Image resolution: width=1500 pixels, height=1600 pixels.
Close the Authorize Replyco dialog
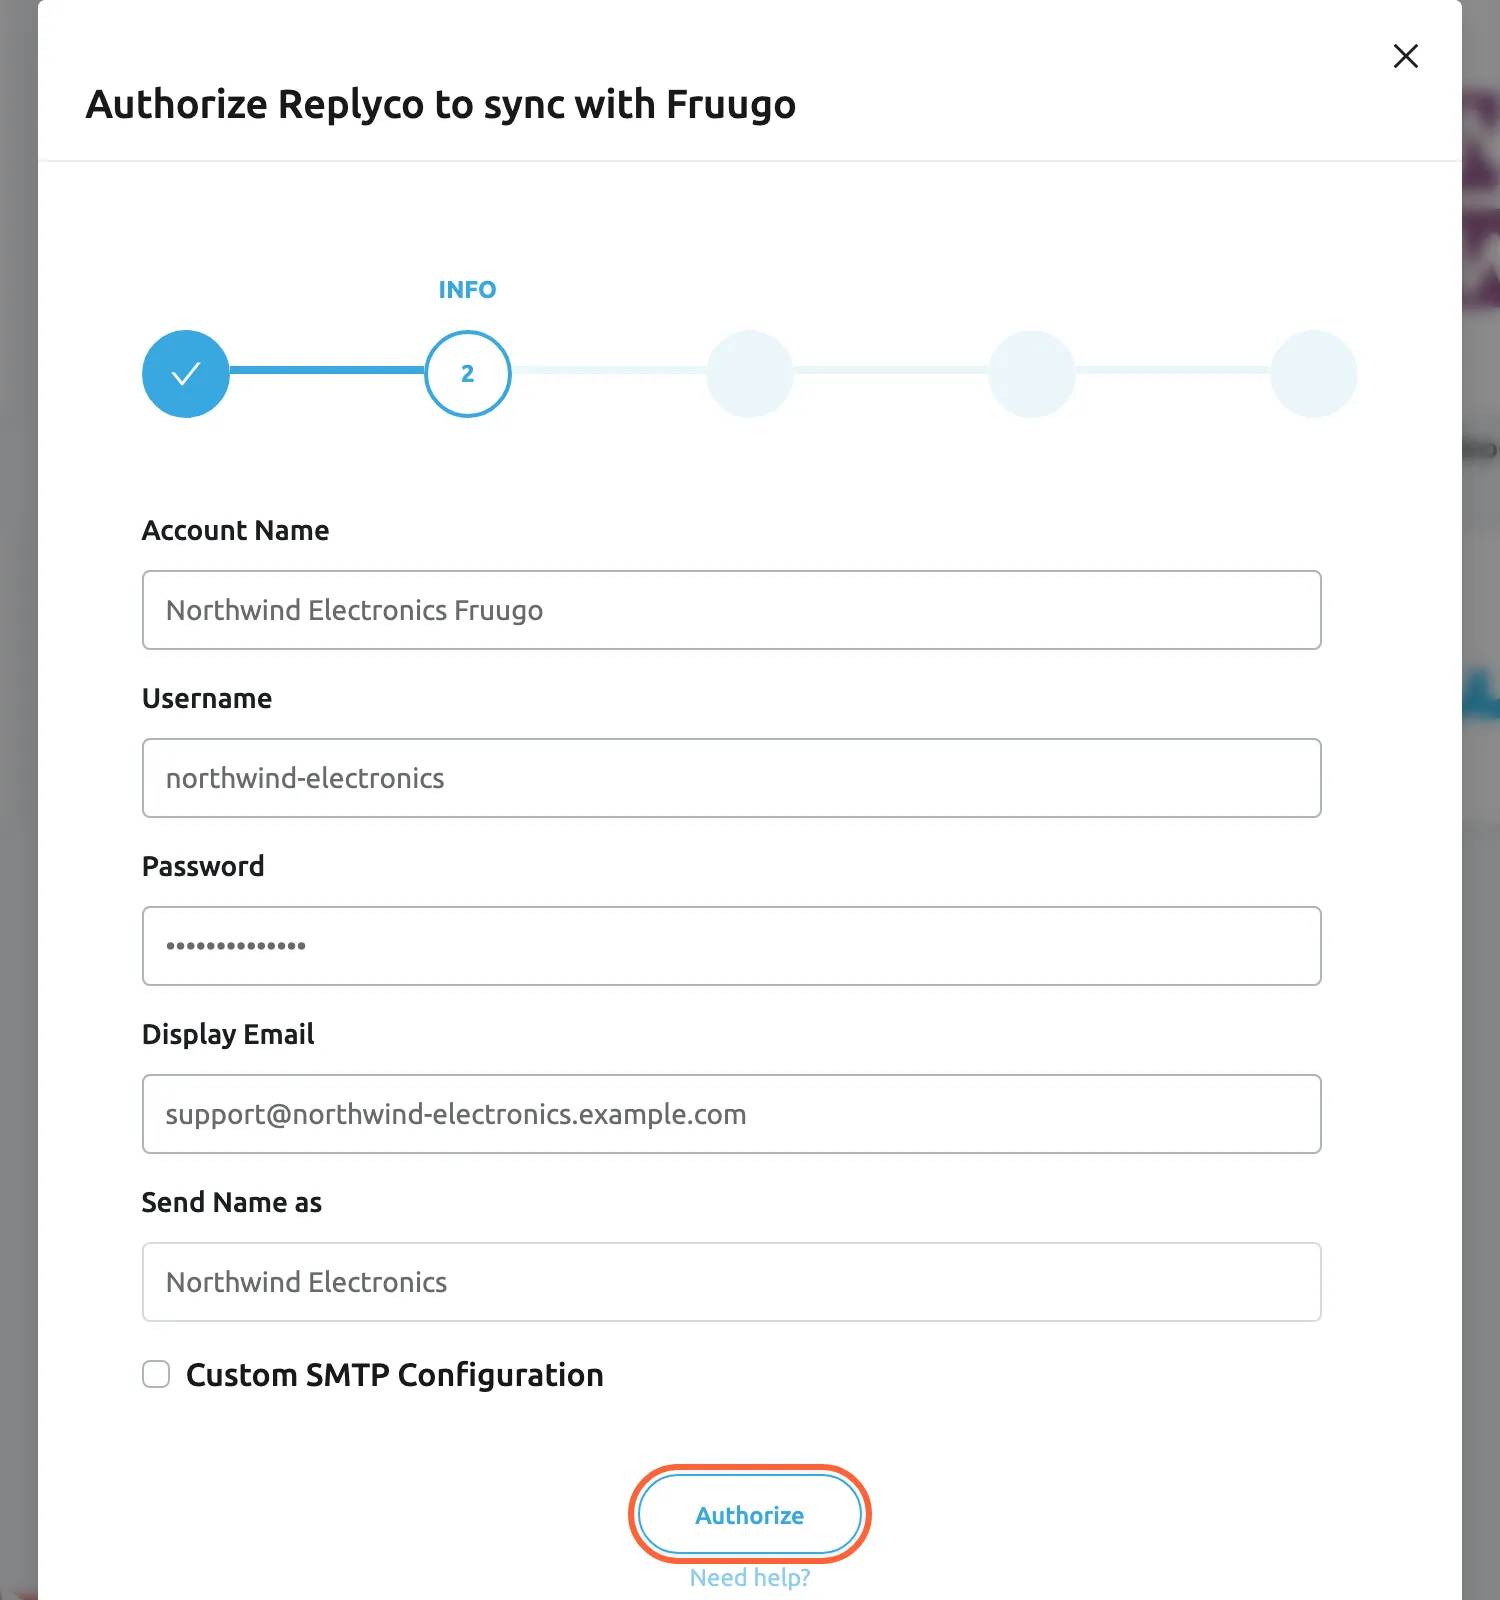point(1406,56)
